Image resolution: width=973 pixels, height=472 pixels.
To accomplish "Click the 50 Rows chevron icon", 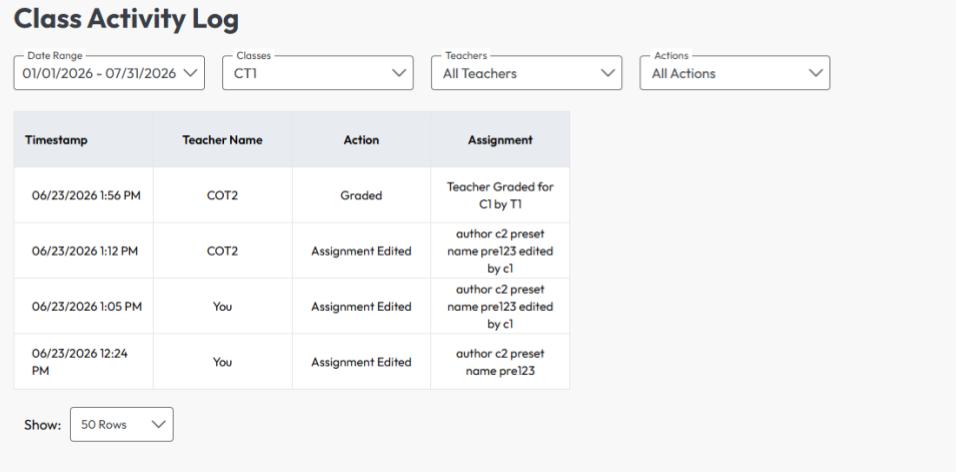I will point(159,424).
